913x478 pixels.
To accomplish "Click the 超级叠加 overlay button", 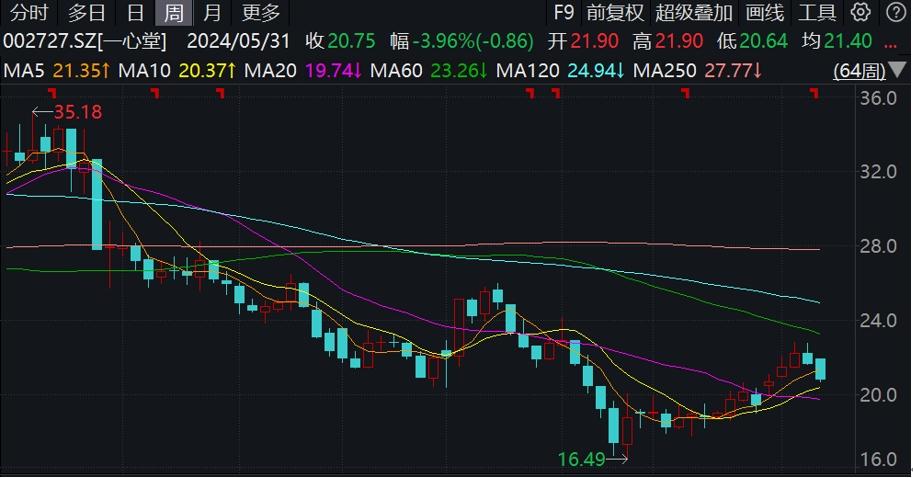I will (x=694, y=13).
